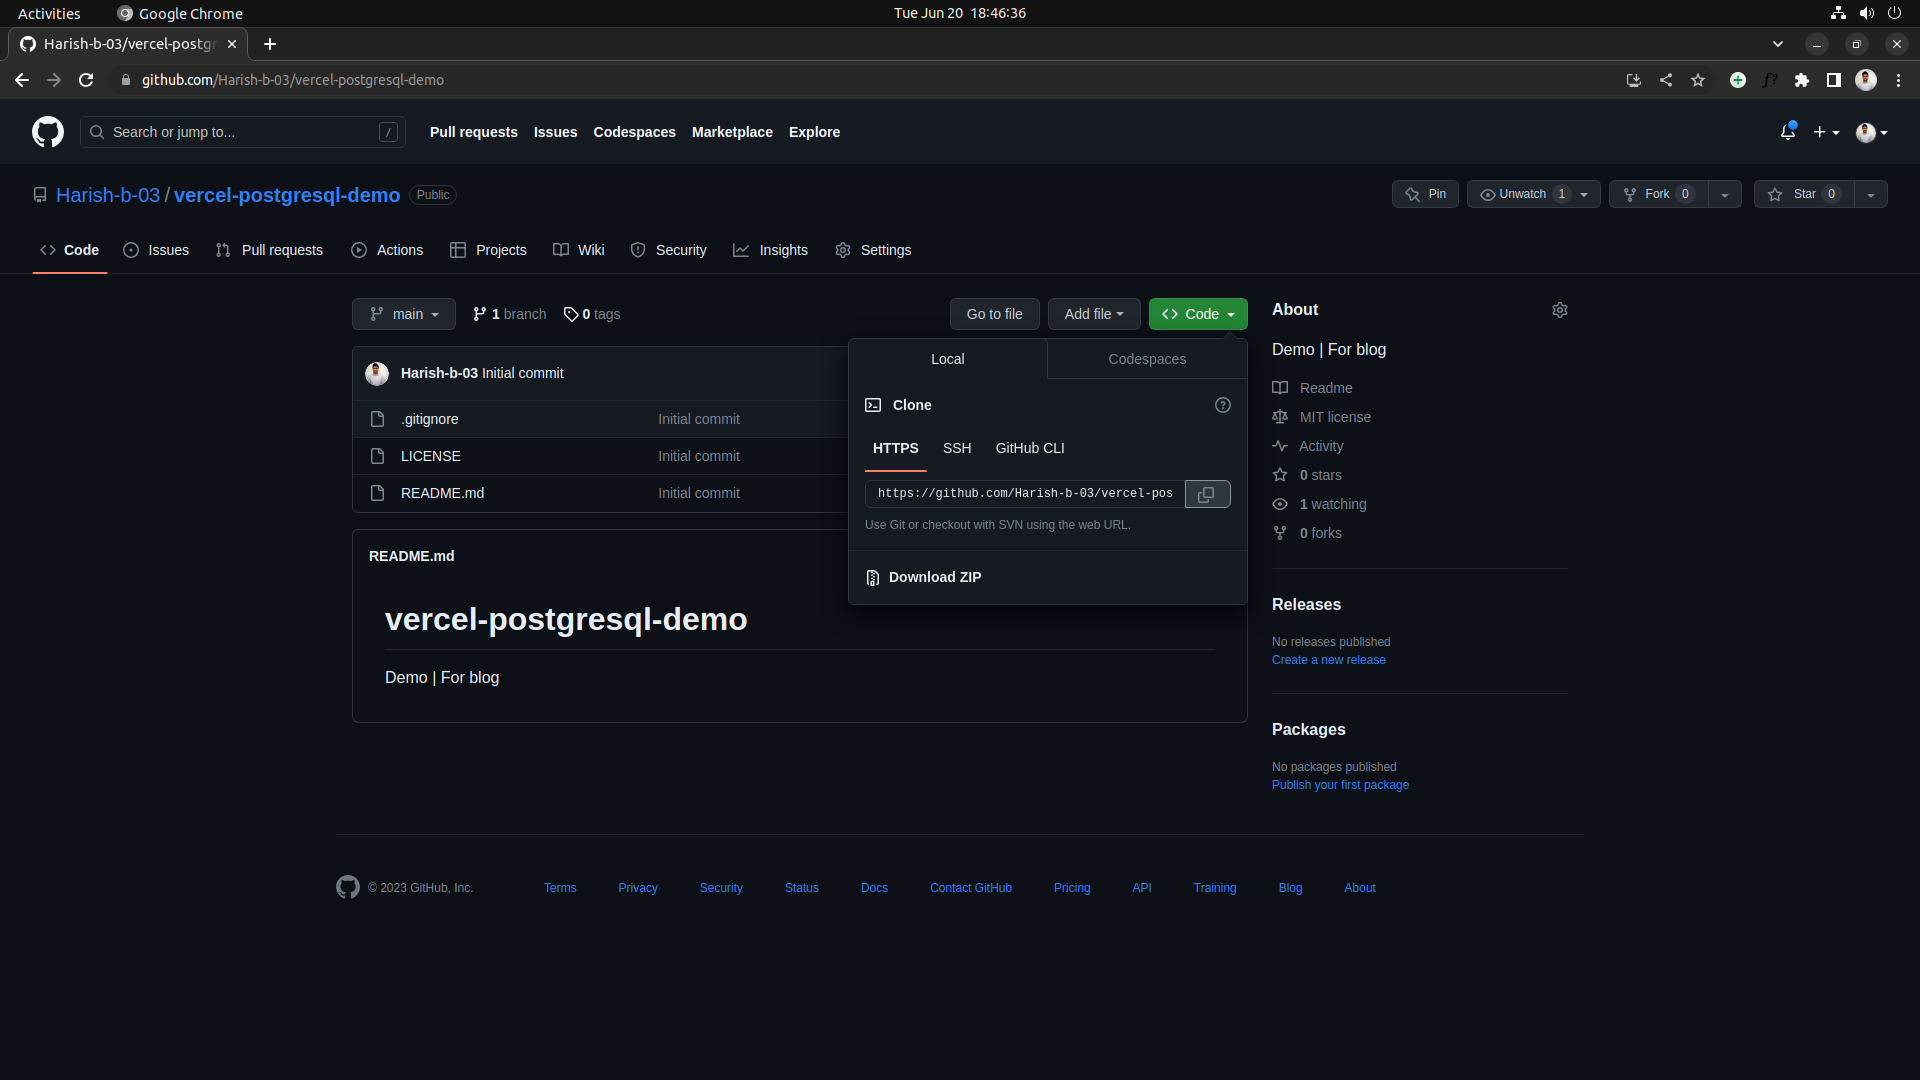Click the install app icon in address bar
The height and width of the screenshot is (1080, 1920).
pyautogui.click(x=1634, y=80)
